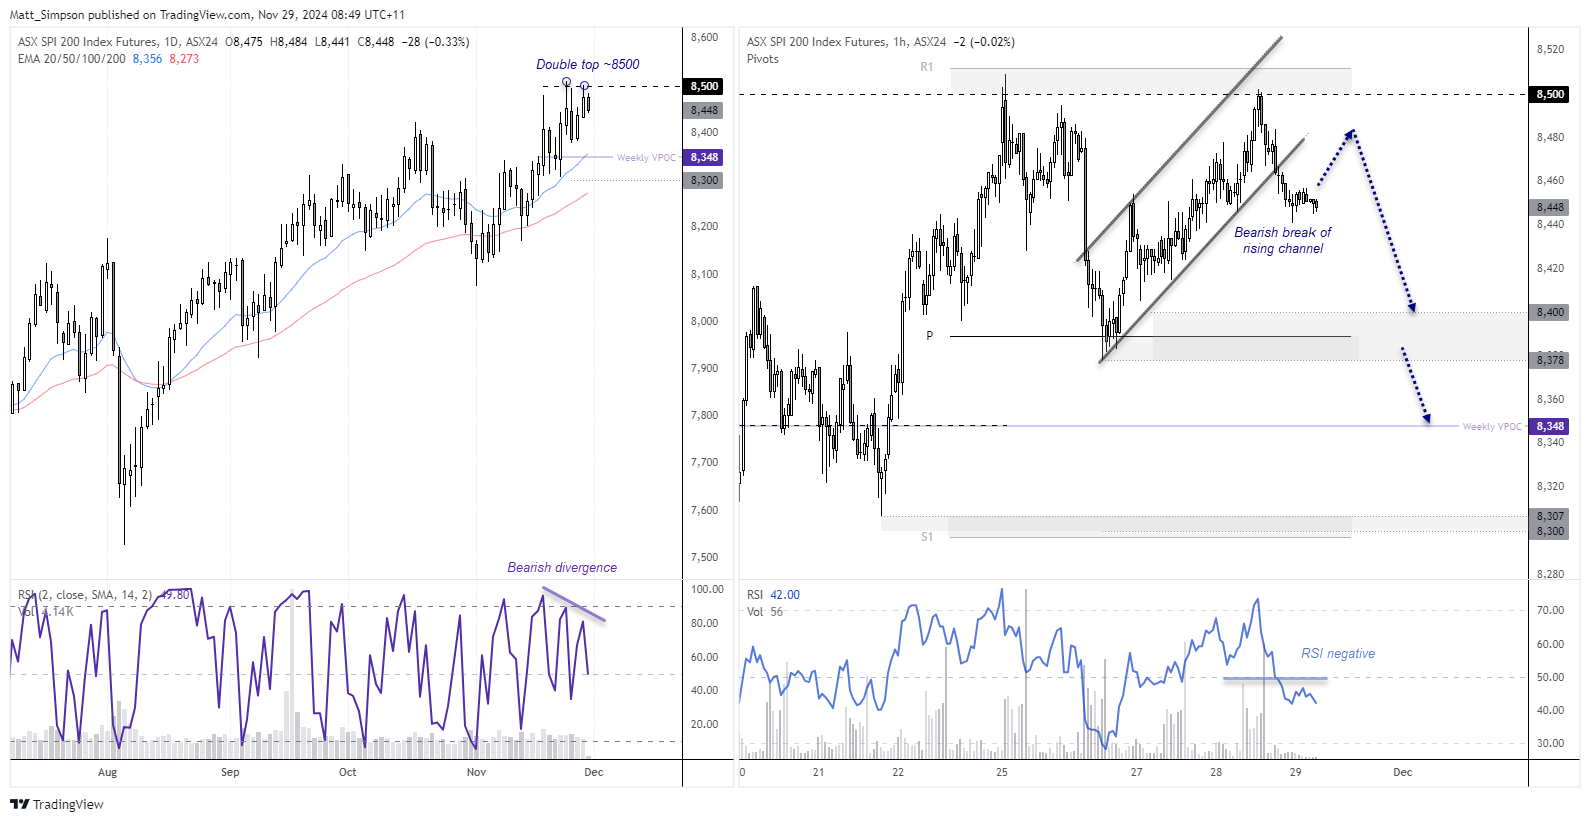The width and height of the screenshot is (1590, 822).
Task: Click the TradingView logo at bottom left
Action: pos(57,804)
